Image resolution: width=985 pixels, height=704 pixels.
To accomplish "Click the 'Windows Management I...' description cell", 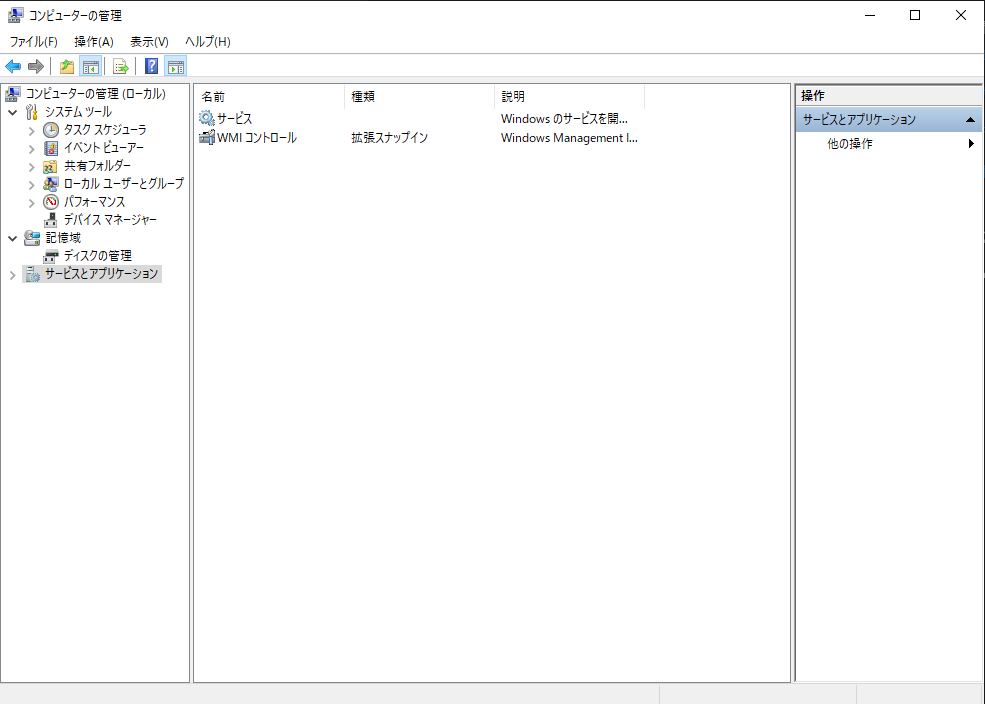I will (x=569, y=138).
